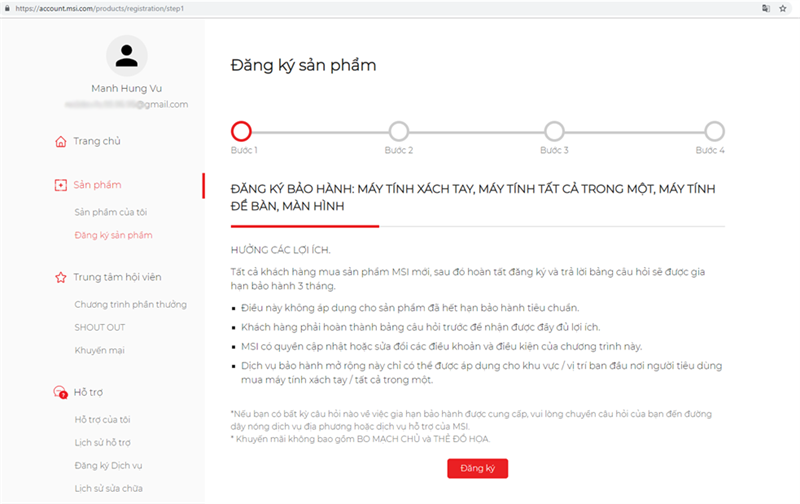Select the Bước 3 step circle
800x504 pixels.
click(x=554, y=131)
